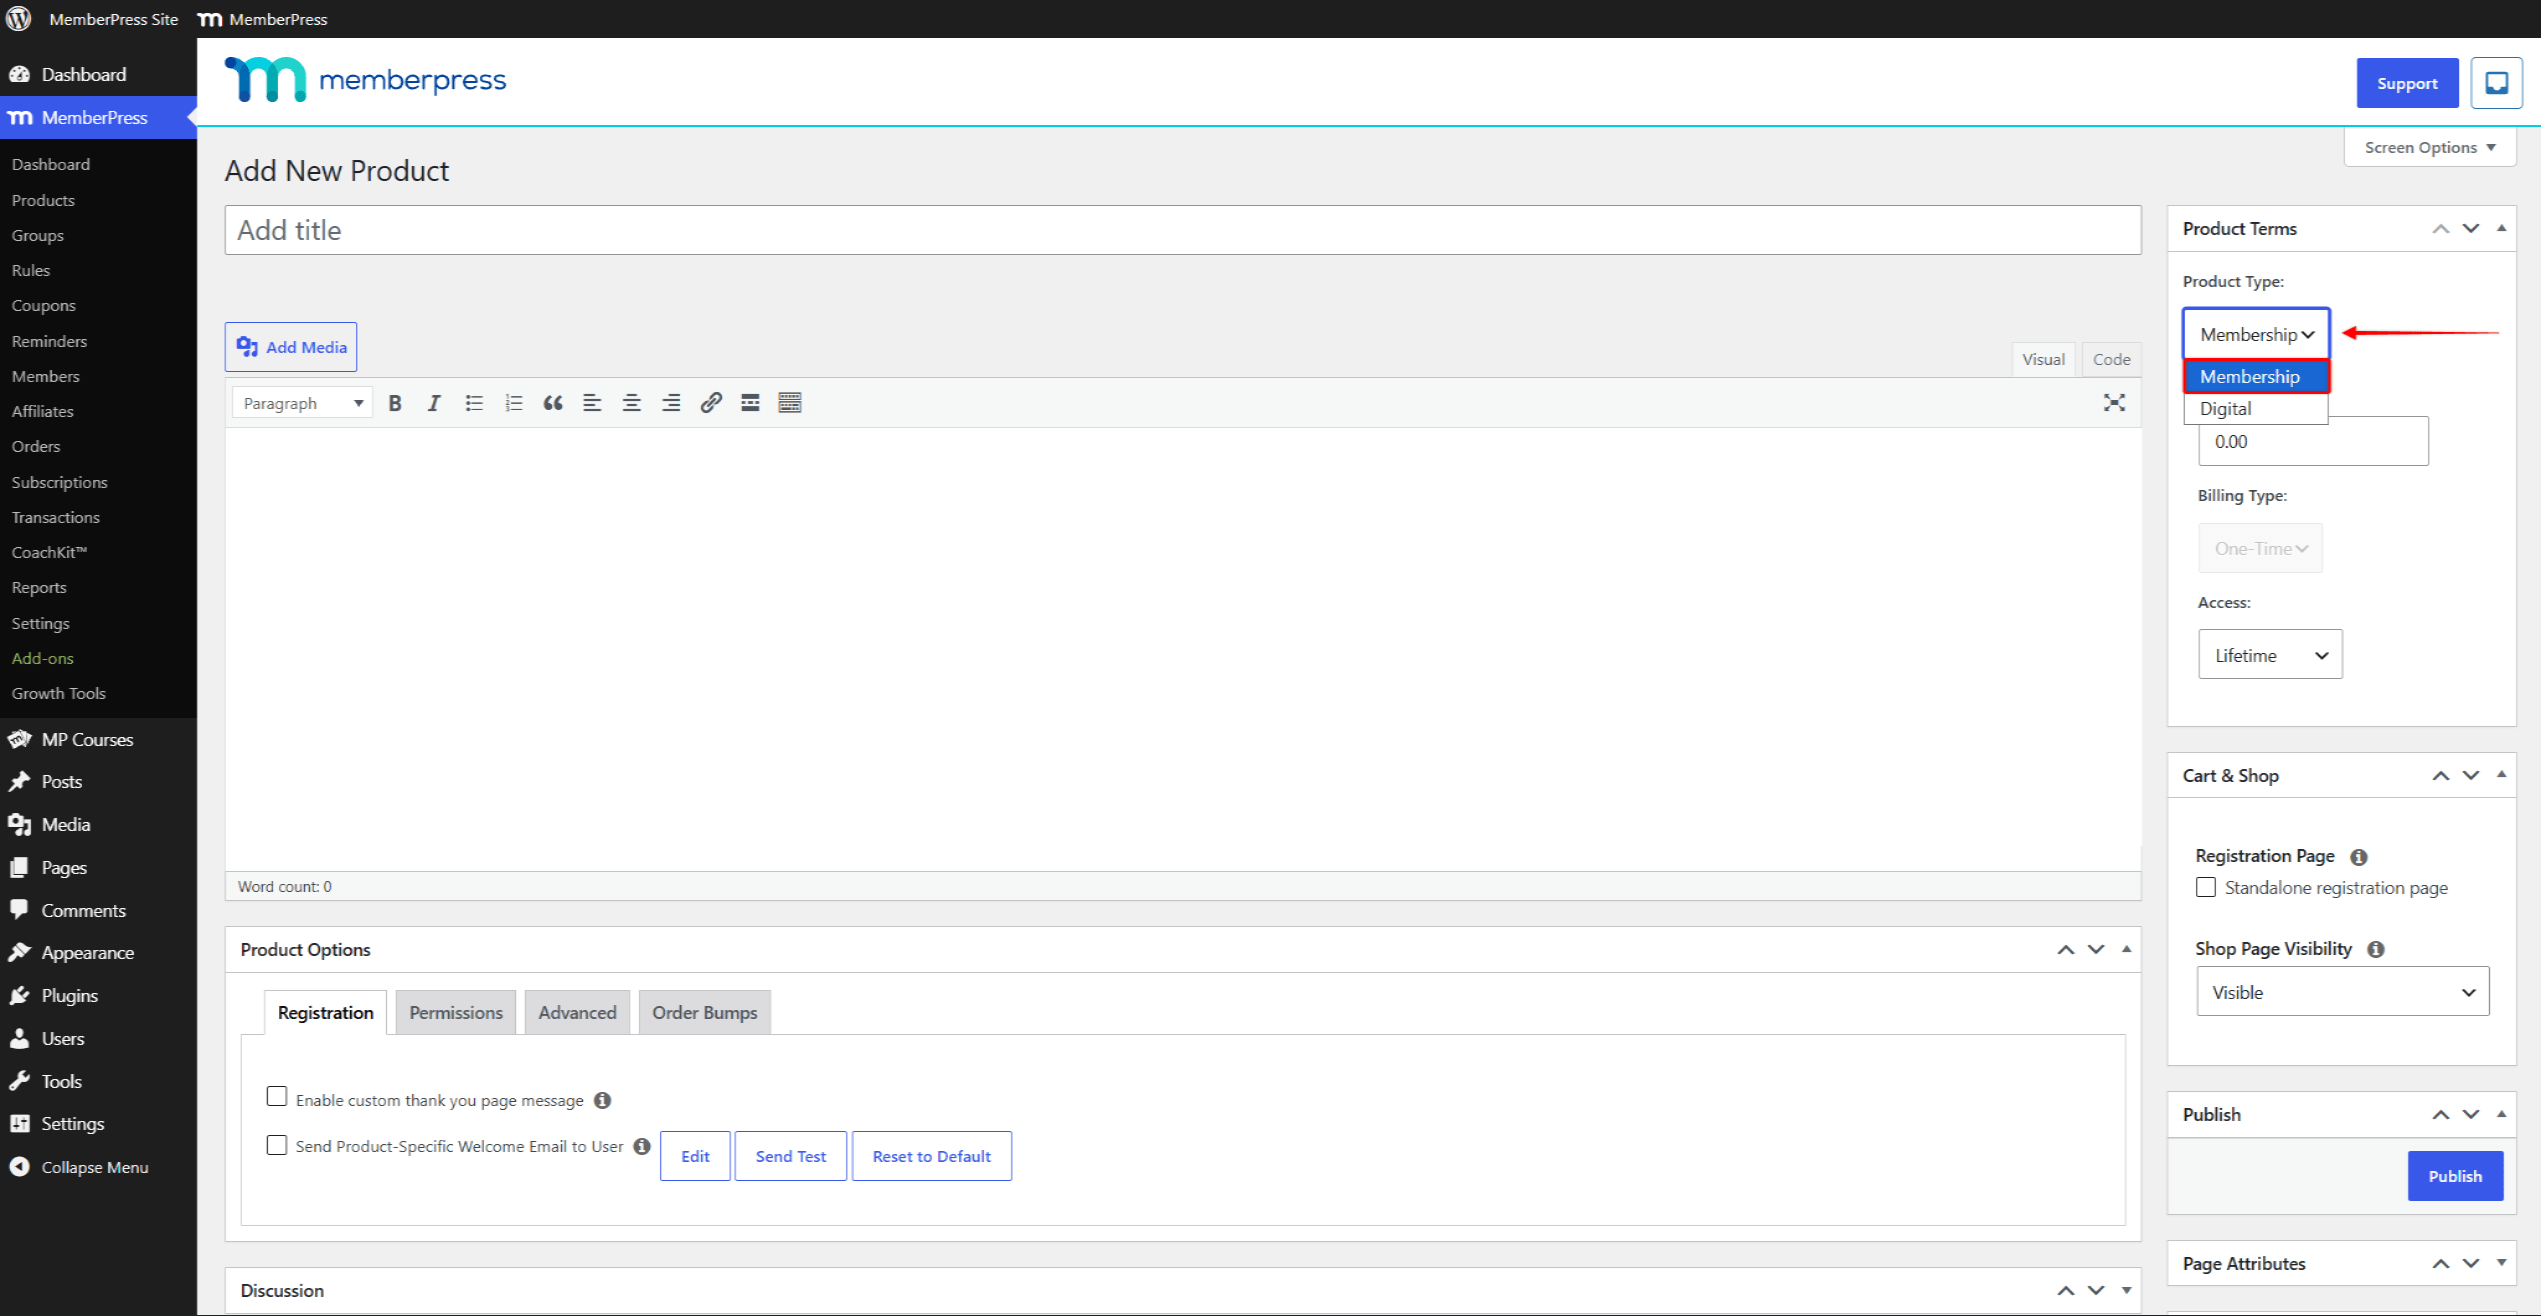Move Cart & Shop panel up

tap(2441, 776)
